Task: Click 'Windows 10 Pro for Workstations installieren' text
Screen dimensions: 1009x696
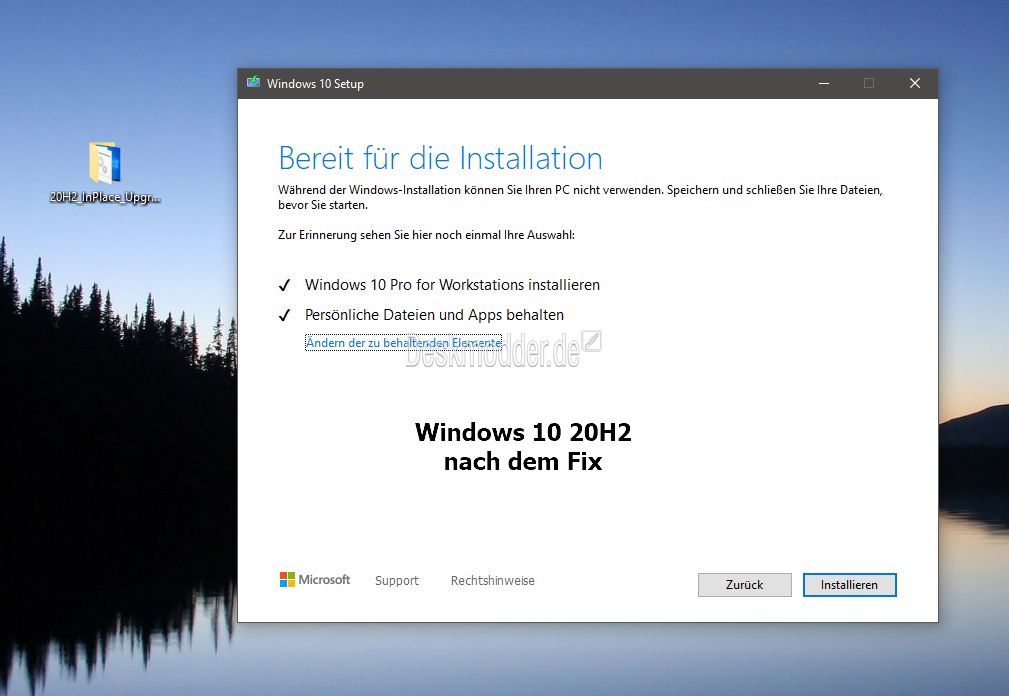Action: [x=452, y=285]
